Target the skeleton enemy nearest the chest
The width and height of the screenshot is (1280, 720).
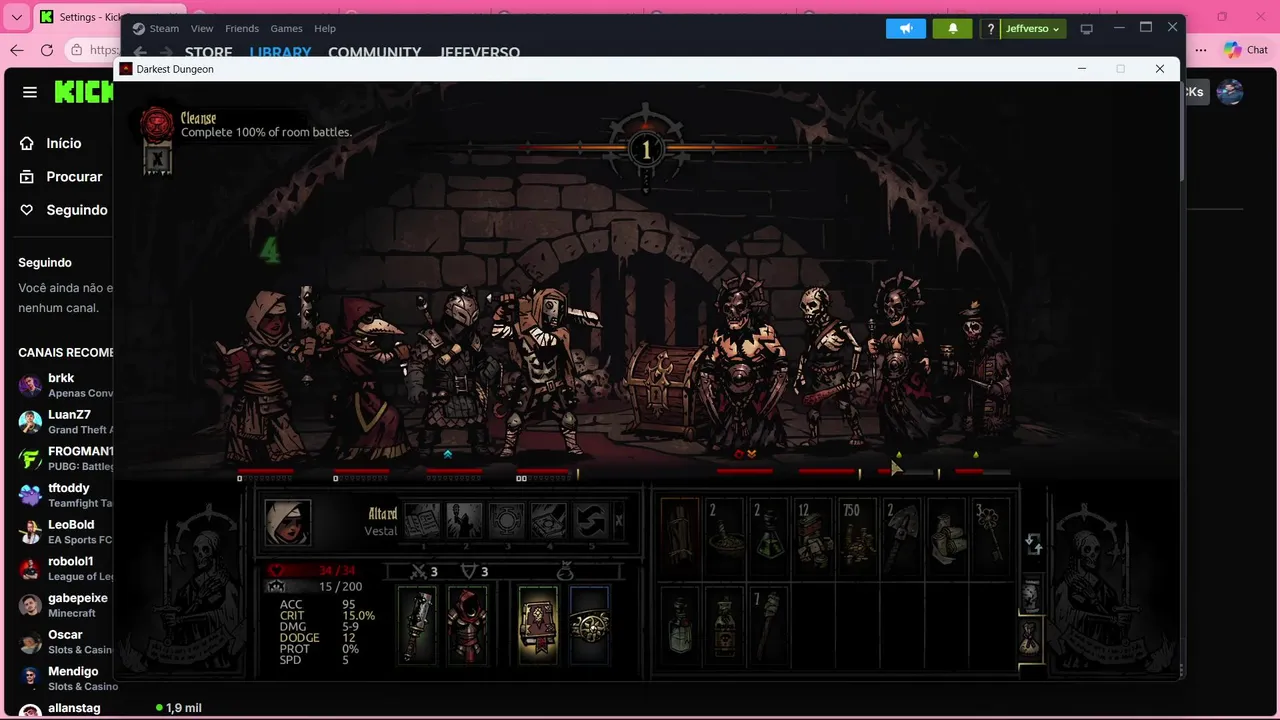742,365
